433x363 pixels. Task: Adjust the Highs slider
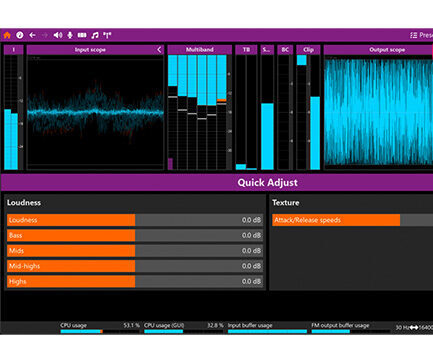click(x=135, y=281)
